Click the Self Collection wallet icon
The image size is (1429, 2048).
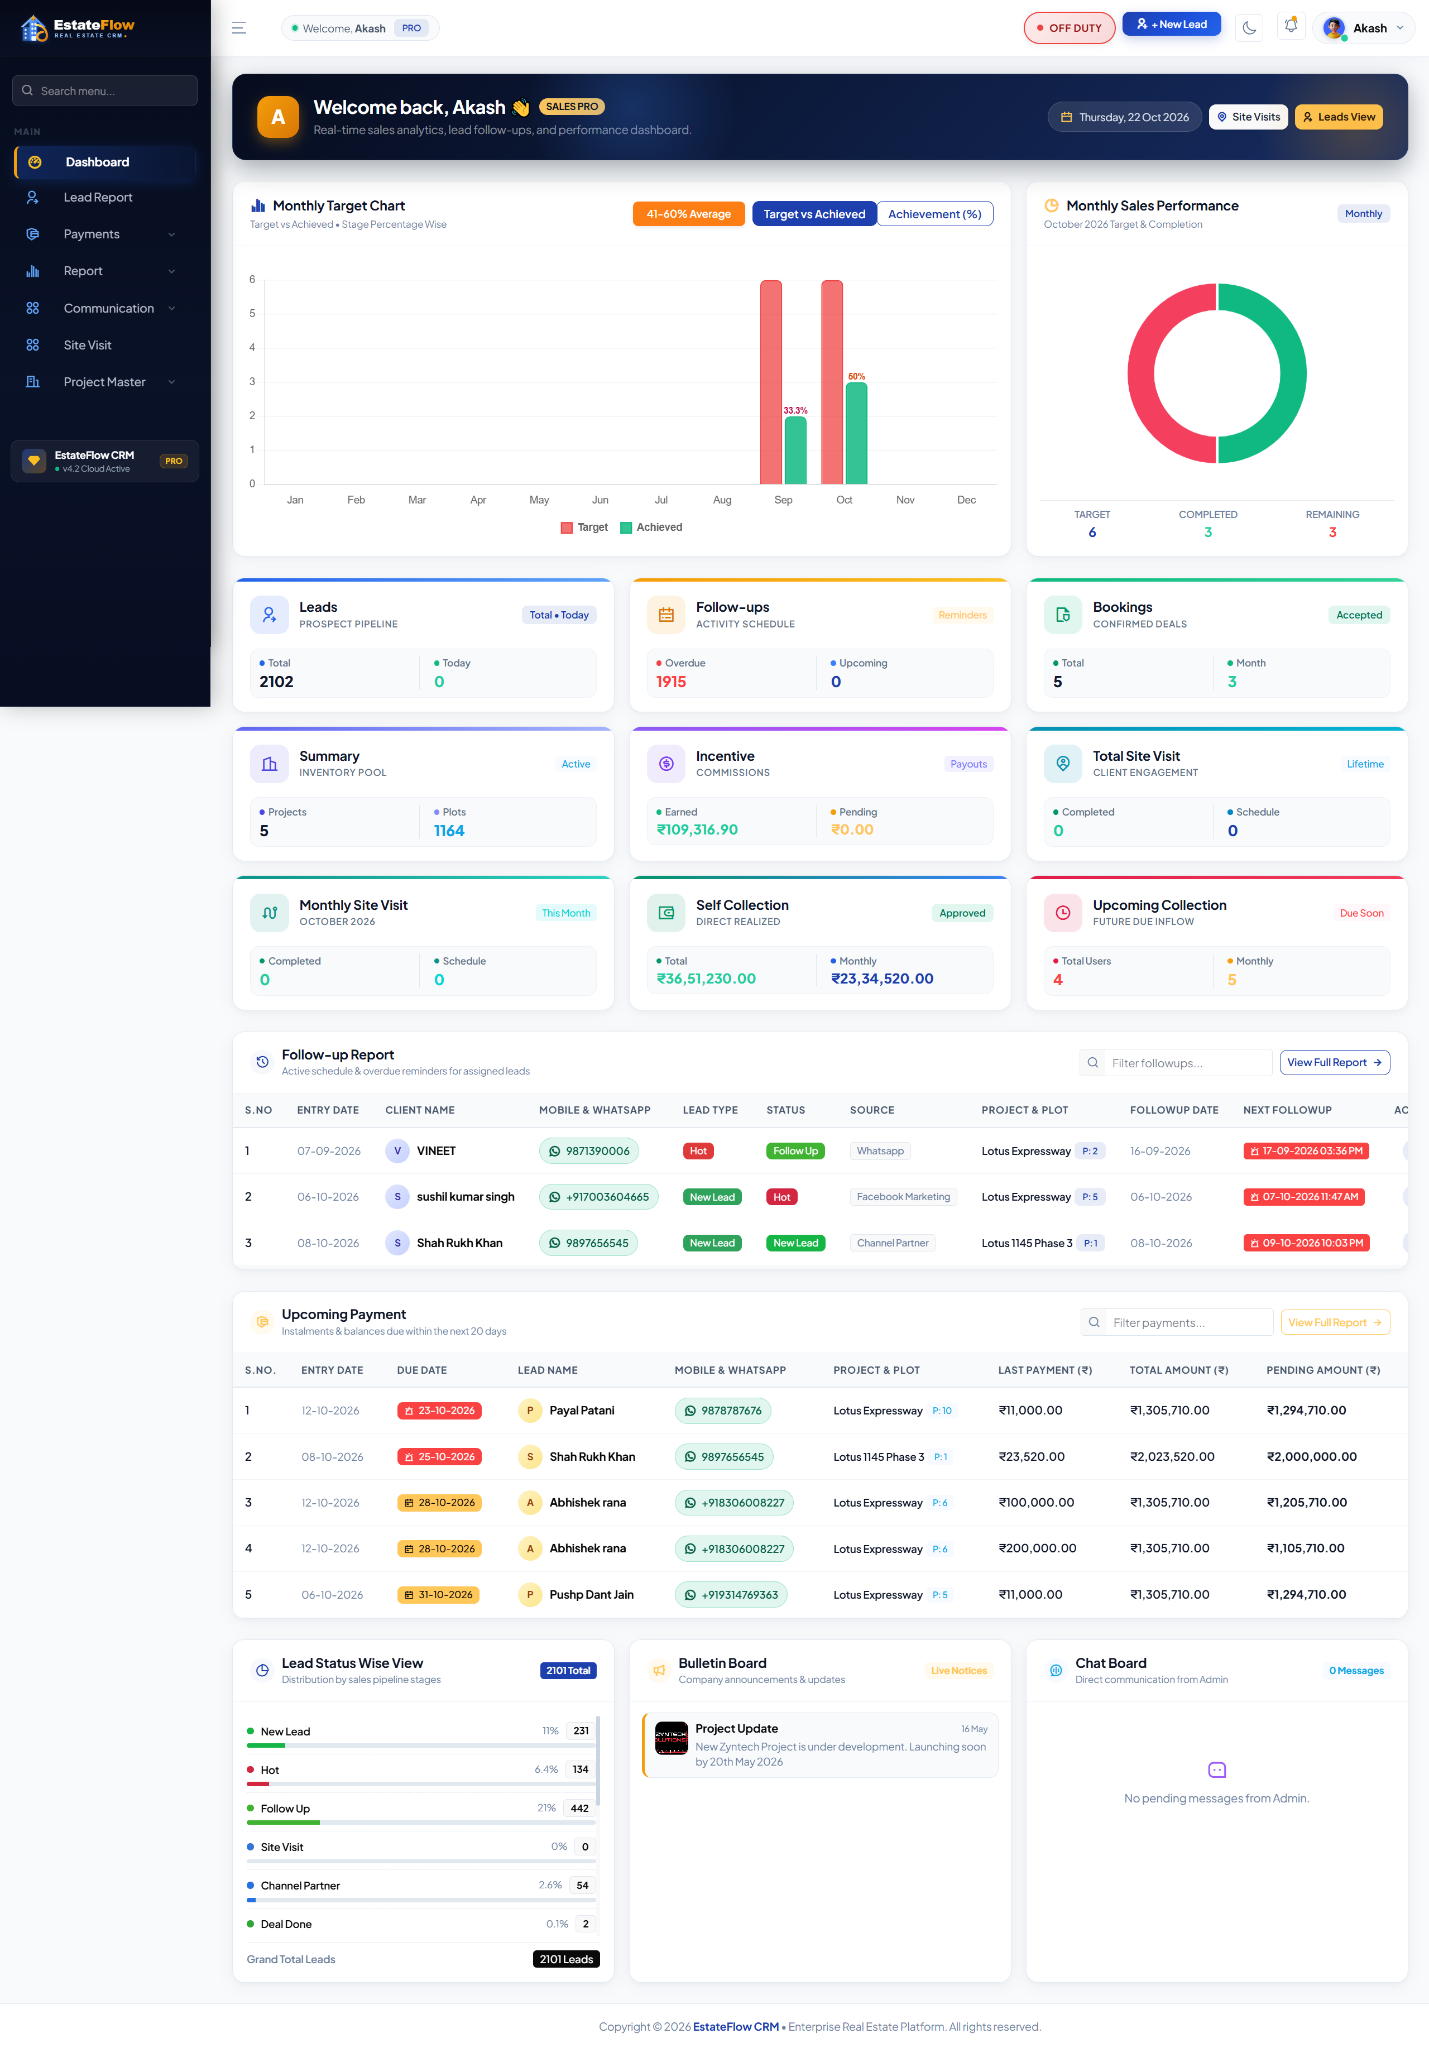click(x=666, y=913)
